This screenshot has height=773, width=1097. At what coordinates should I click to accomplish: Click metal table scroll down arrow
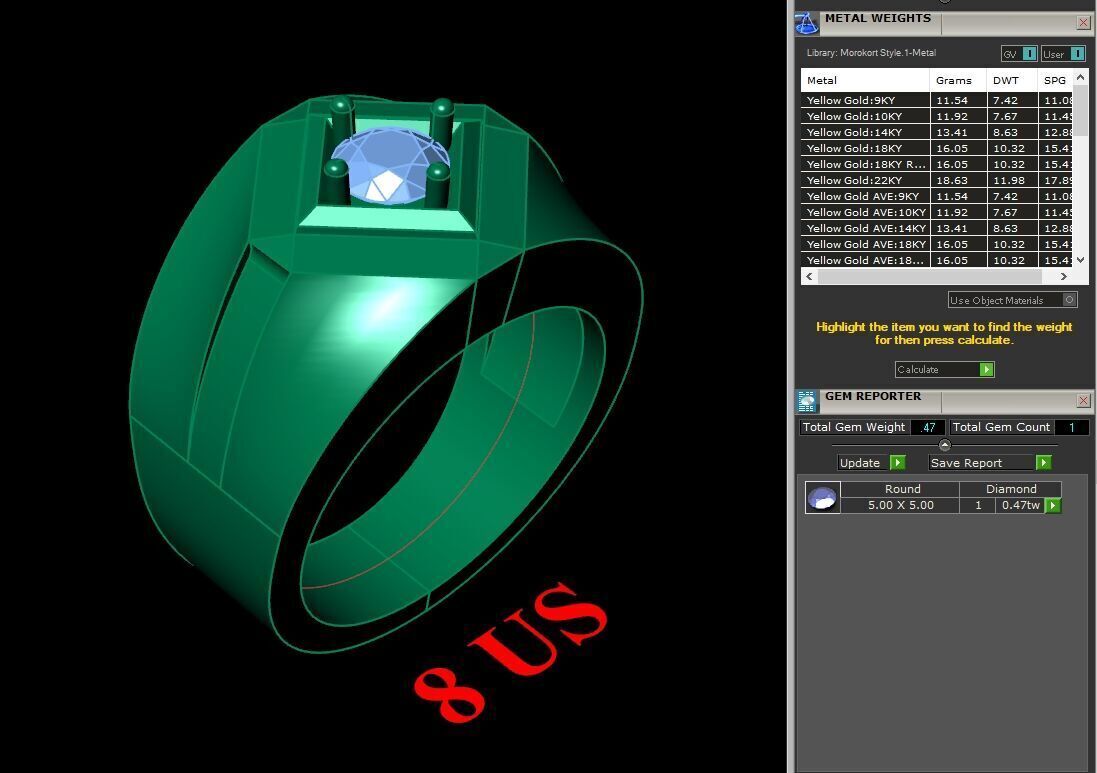(x=1080, y=260)
